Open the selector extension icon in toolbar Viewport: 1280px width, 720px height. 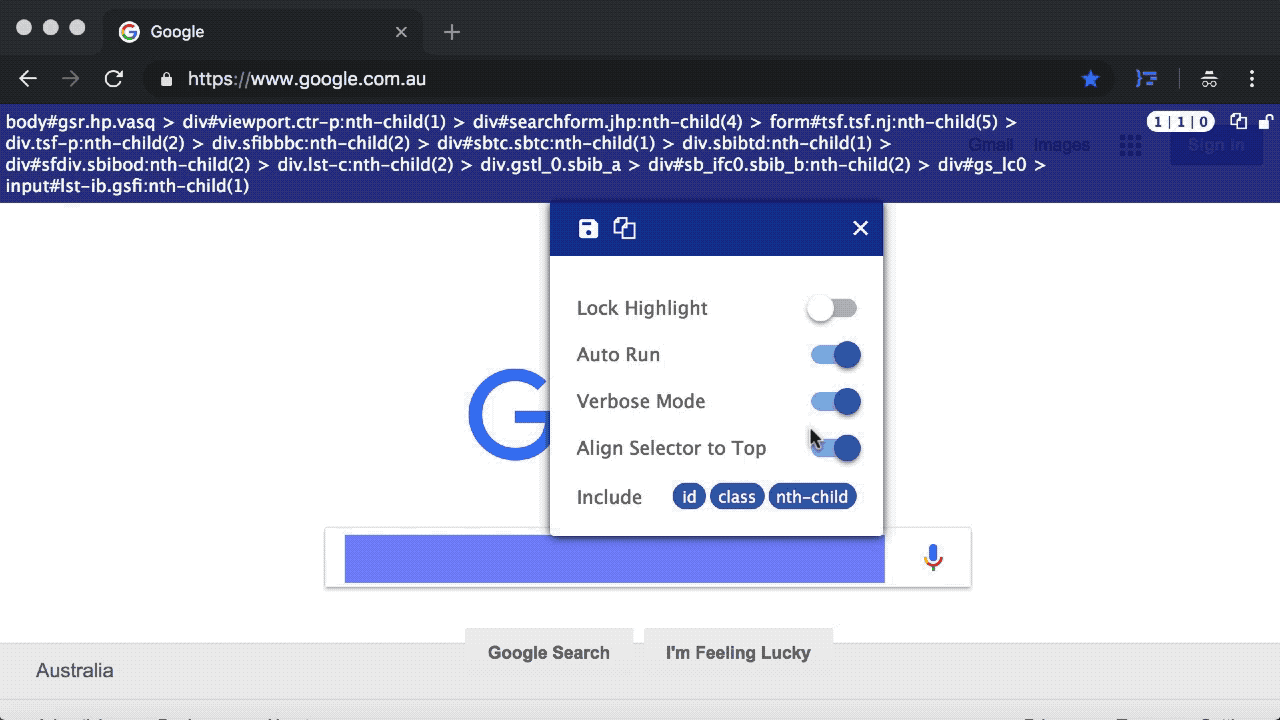pyautogui.click(x=1147, y=79)
